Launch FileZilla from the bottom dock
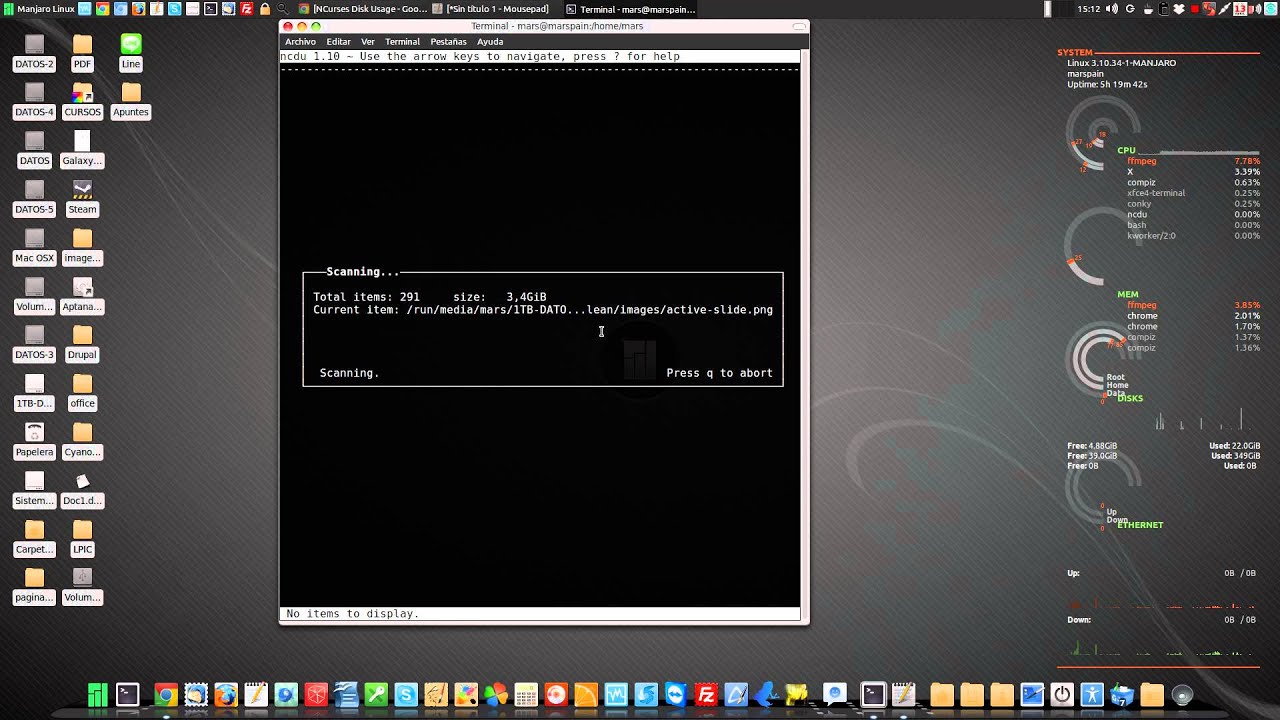The width and height of the screenshot is (1280, 720). click(706, 694)
